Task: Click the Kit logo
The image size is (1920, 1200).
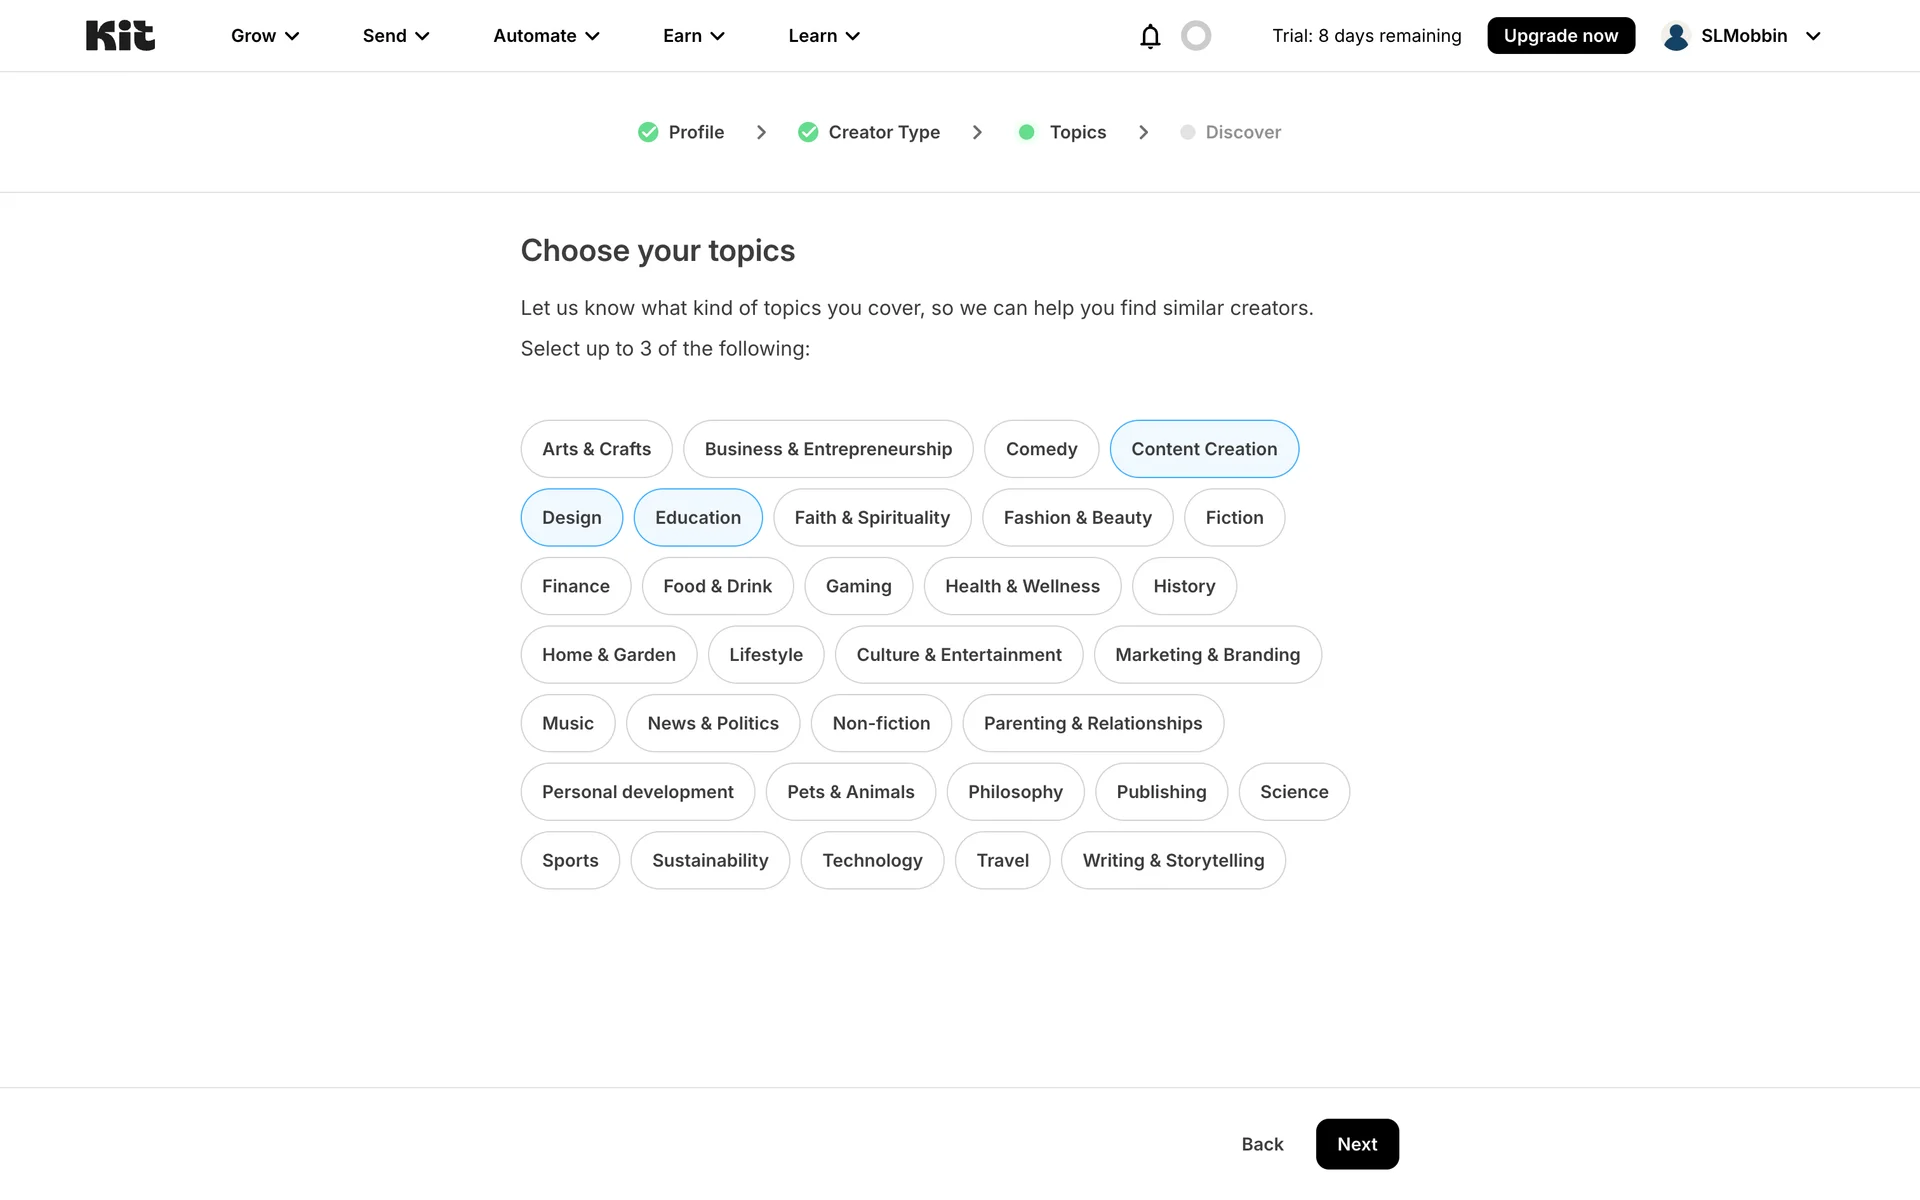Action: pyautogui.click(x=120, y=36)
